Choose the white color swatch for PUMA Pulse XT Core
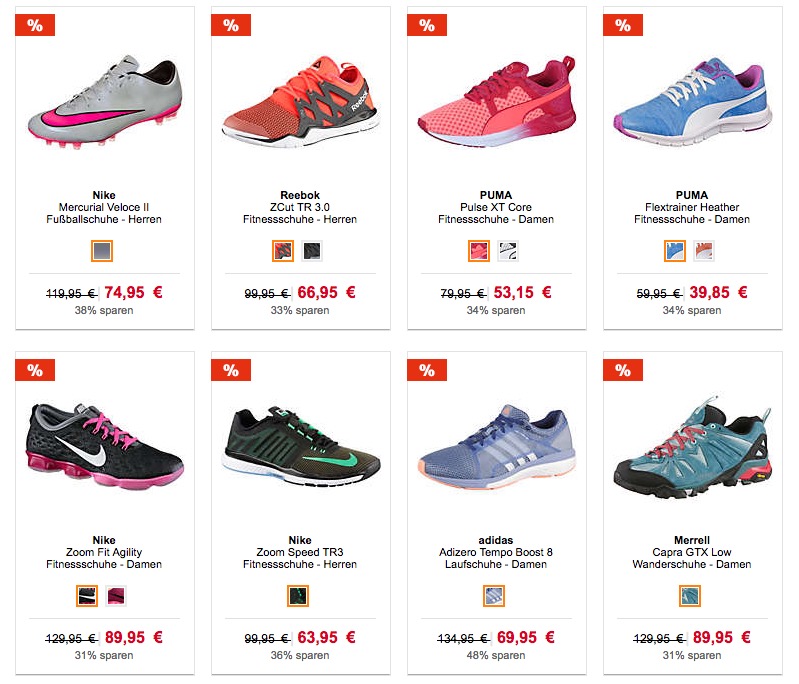 point(508,251)
